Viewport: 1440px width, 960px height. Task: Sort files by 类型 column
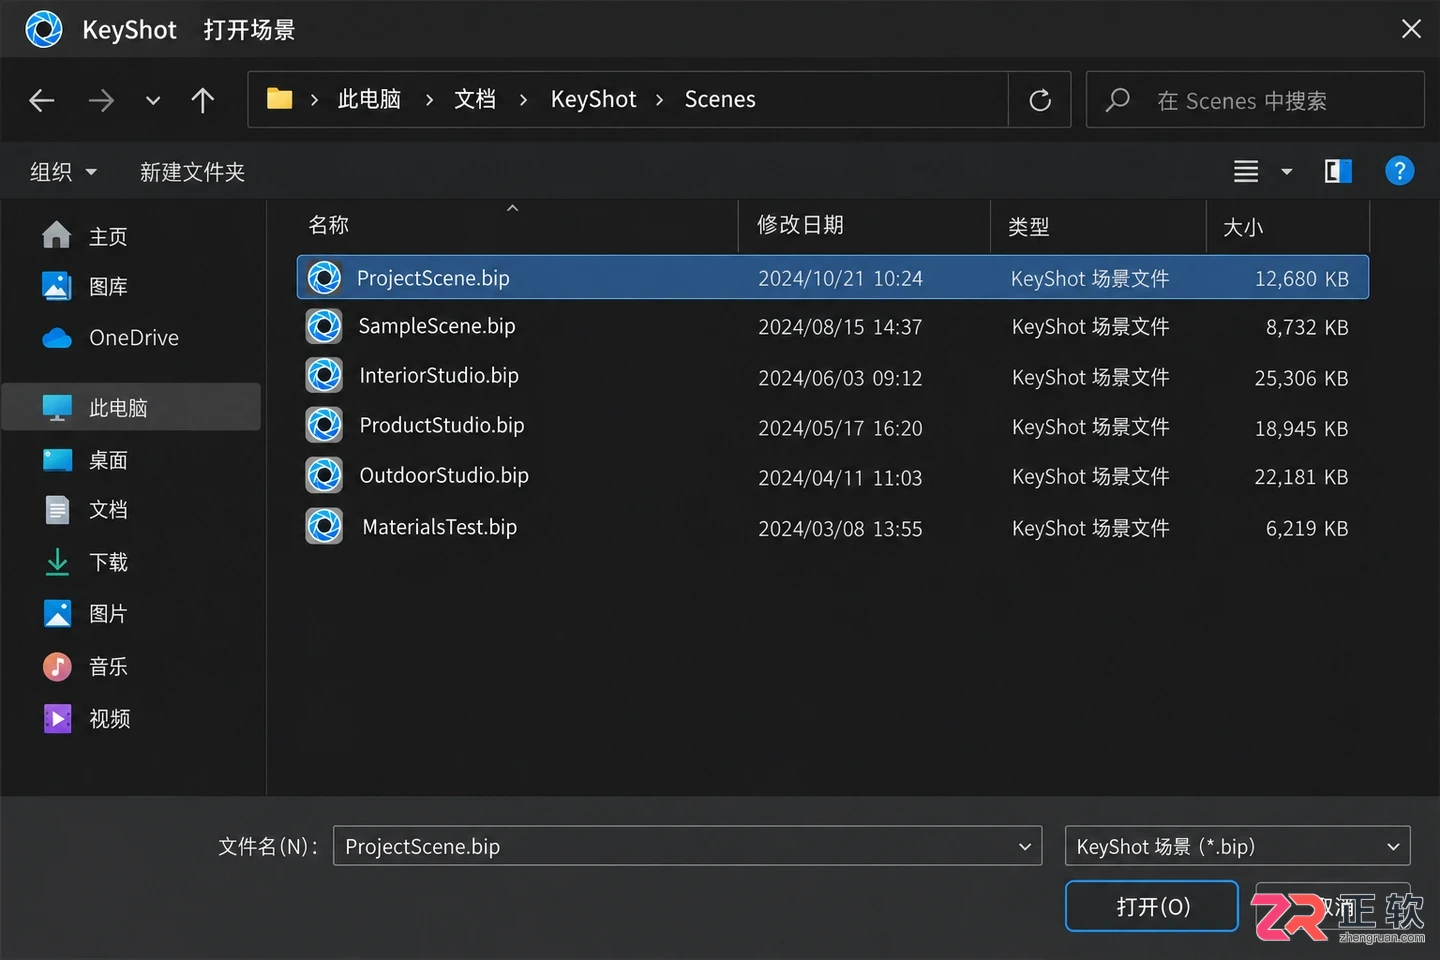click(x=1028, y=227)
